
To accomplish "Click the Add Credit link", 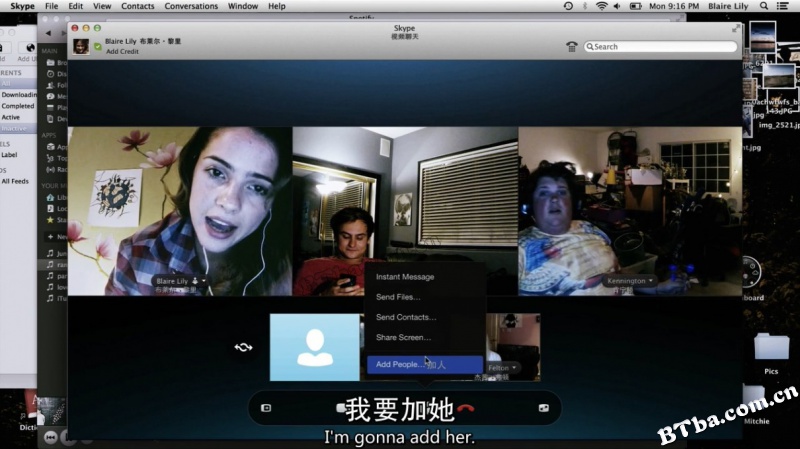I will click(x=122, y=52).
